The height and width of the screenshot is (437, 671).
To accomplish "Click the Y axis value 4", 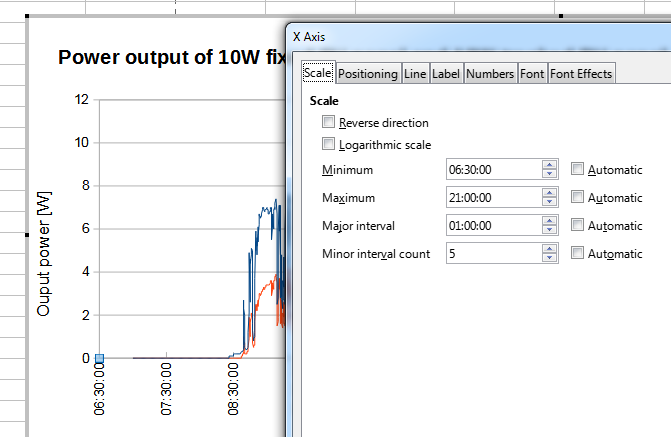I will [86, 271].
